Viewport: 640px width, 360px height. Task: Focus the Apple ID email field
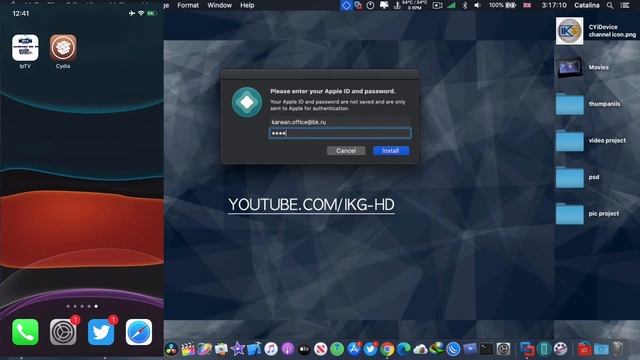(340, 122)
